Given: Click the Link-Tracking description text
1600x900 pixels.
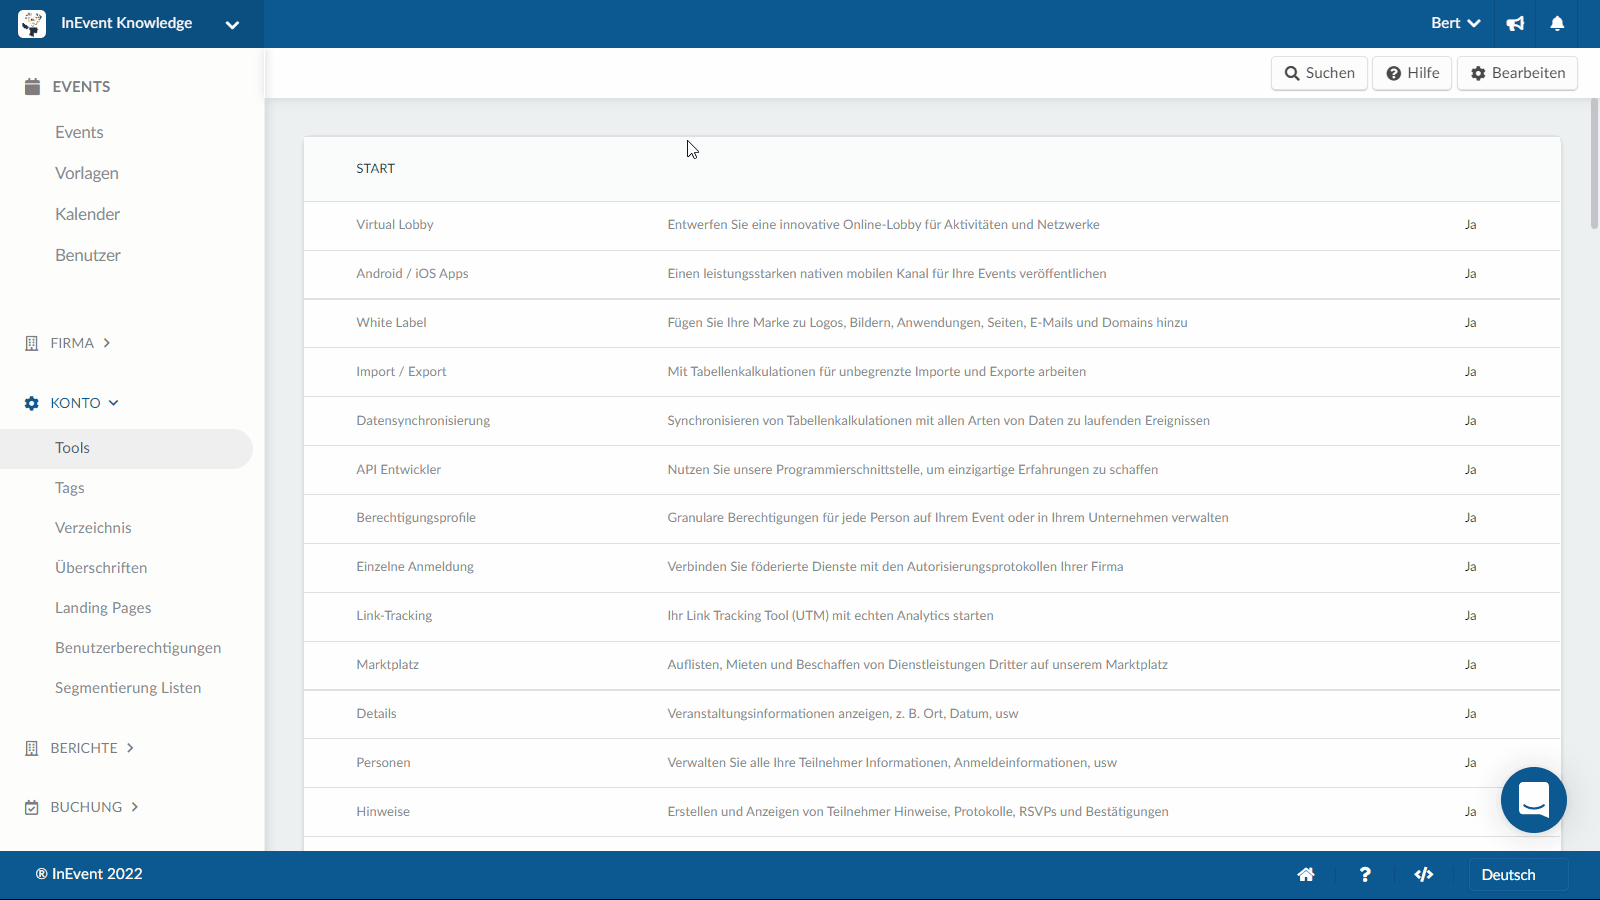Looking at the screenshot, I should click(x=830, y=616).
